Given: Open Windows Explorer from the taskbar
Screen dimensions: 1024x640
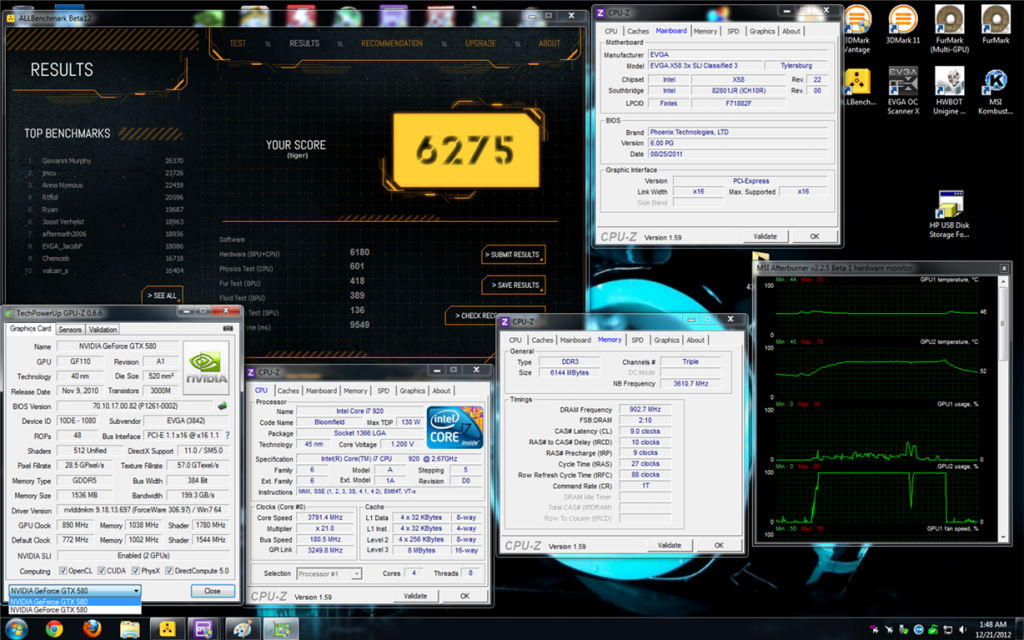Looking at the screenshot, I should [129, 629].
